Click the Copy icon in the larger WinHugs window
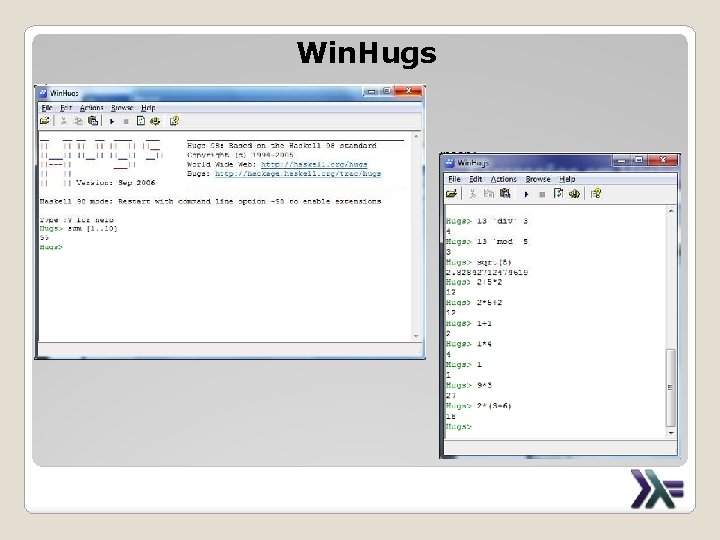This screenshot has height=540, width=720. click(79, 121)
